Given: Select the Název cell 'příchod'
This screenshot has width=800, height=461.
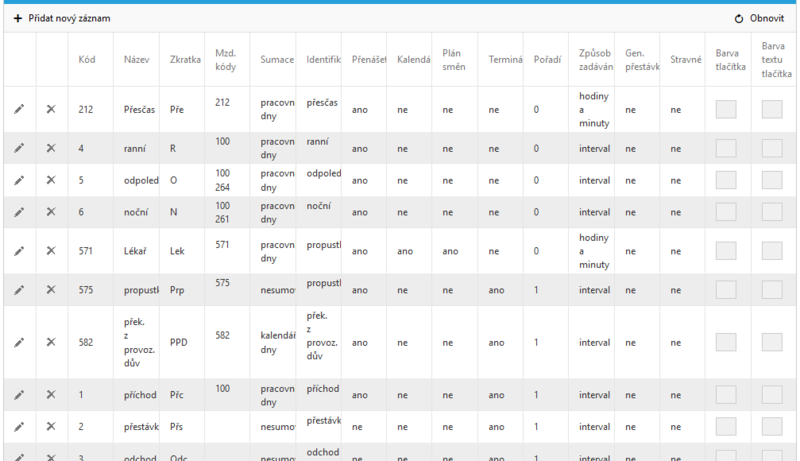Looking at the screenshot, I should 140,395.
